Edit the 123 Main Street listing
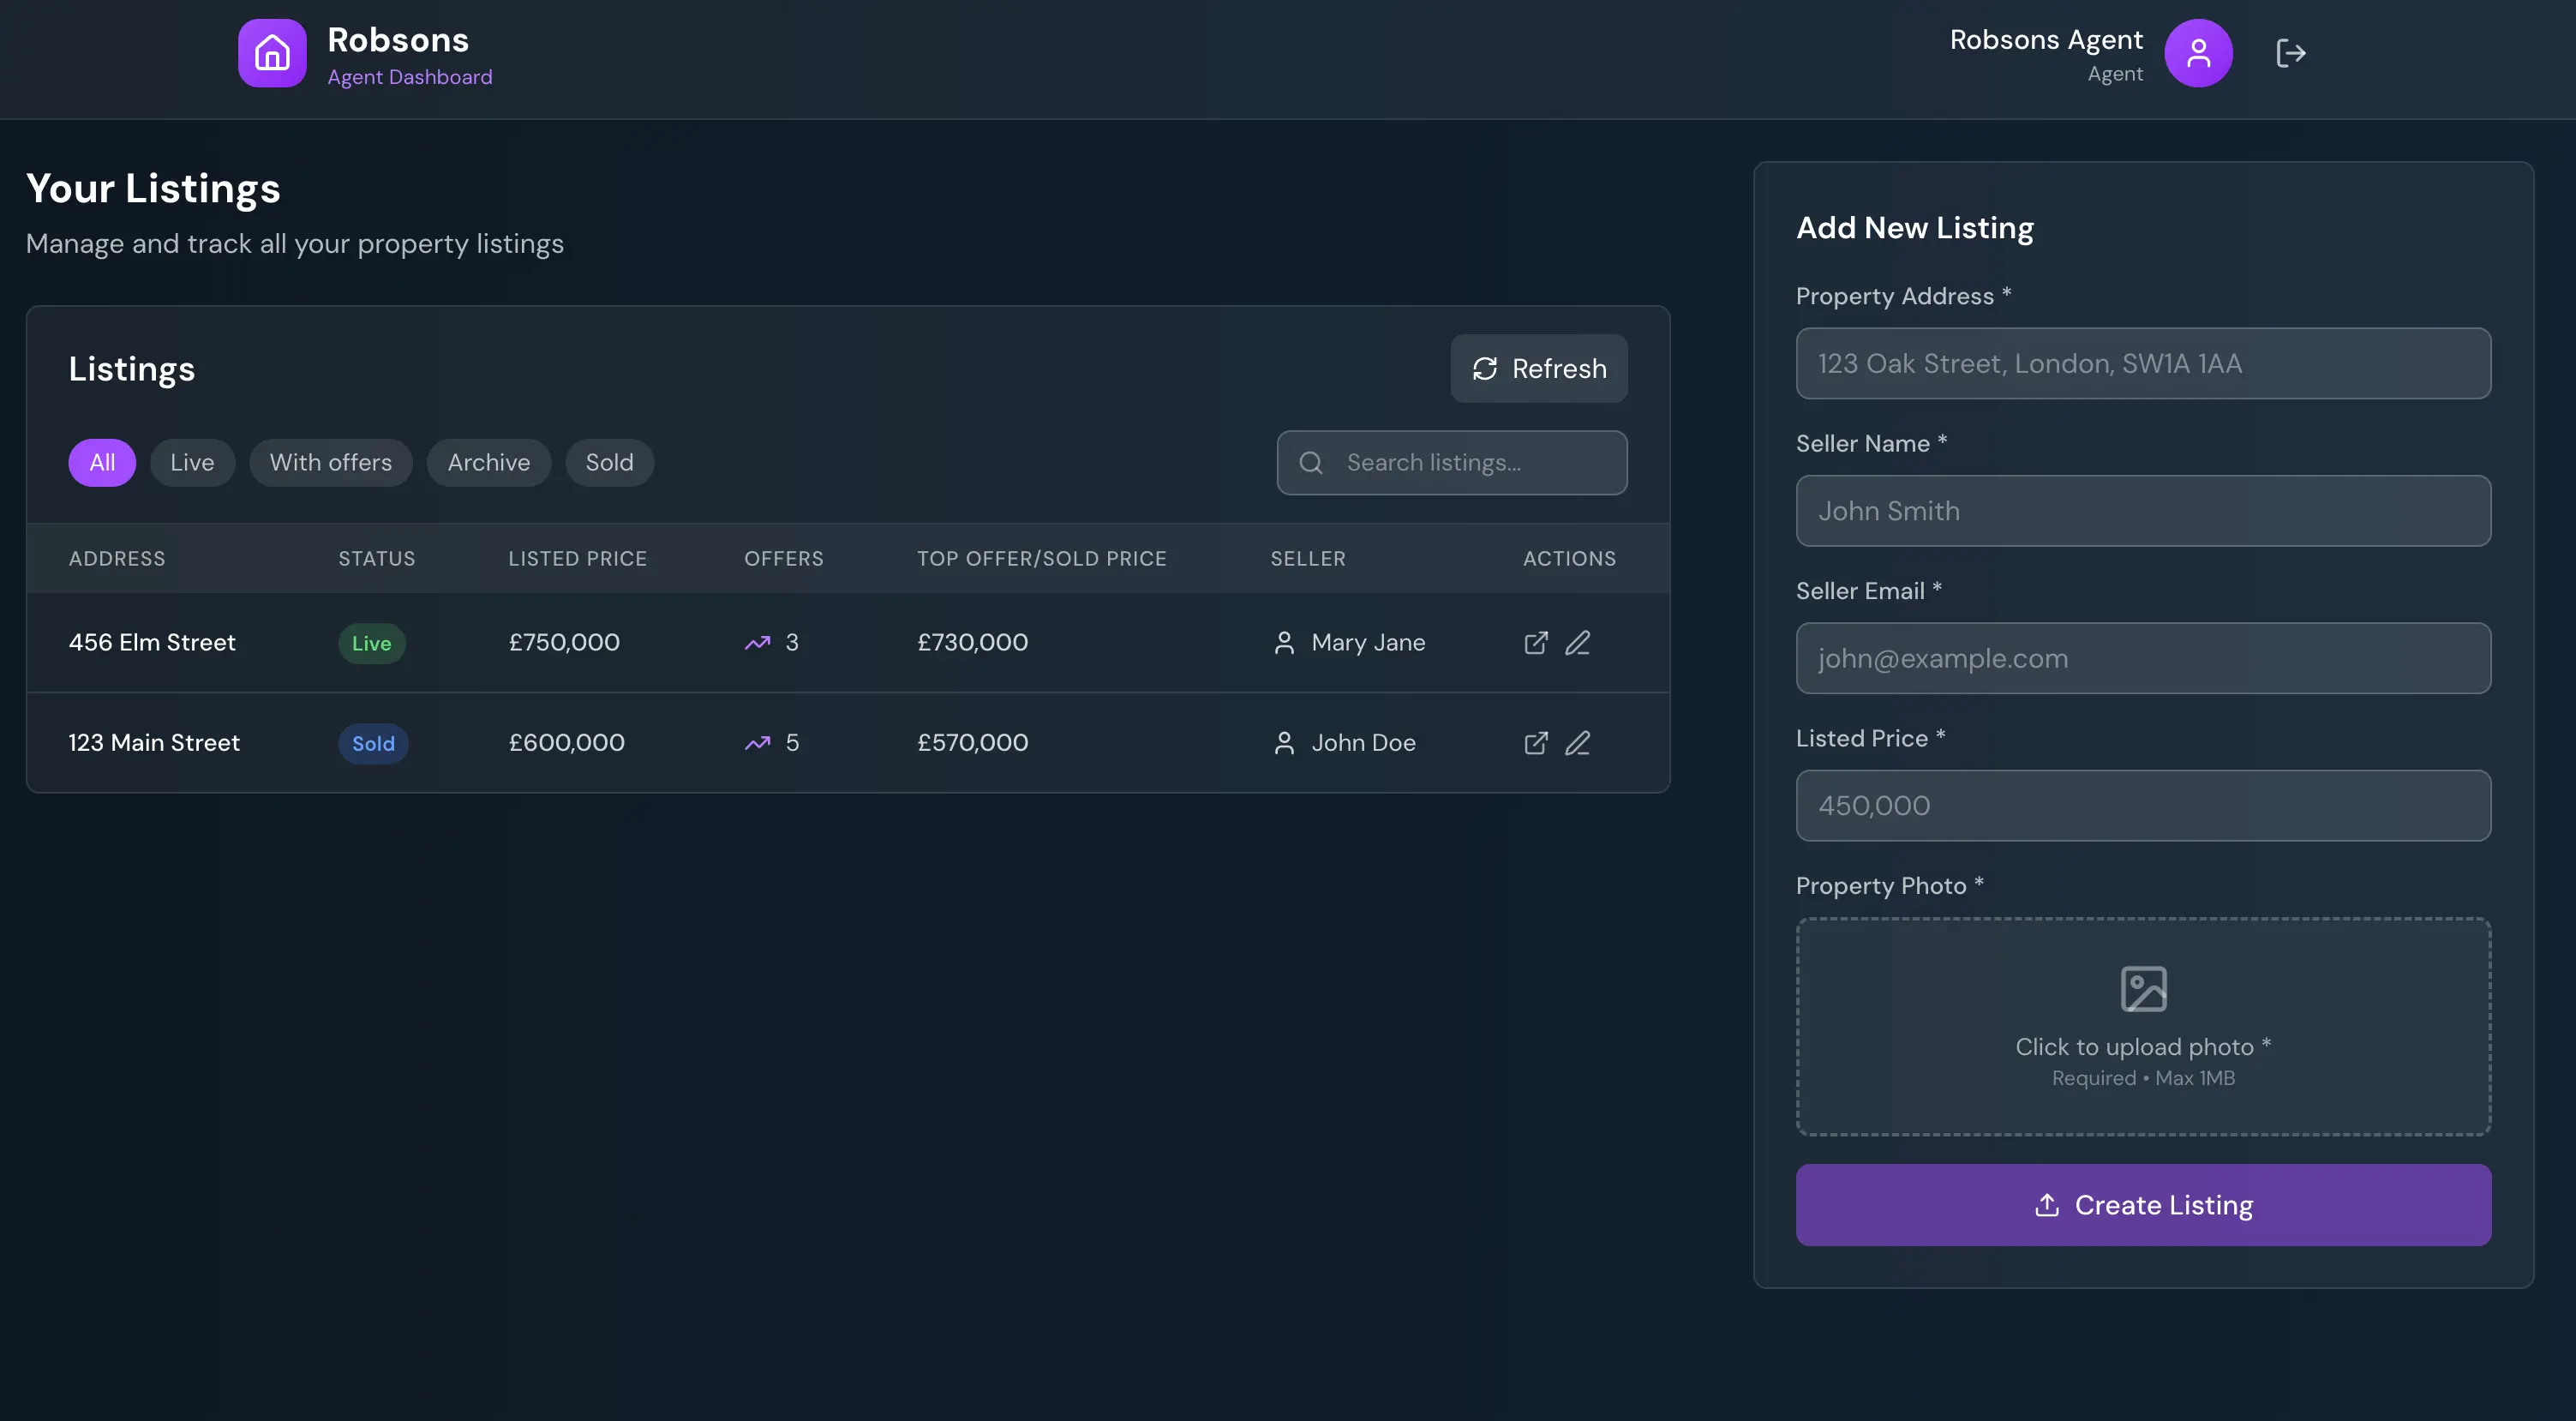The height and width of the screenshot is (1421, 2576). (1578, 743)
